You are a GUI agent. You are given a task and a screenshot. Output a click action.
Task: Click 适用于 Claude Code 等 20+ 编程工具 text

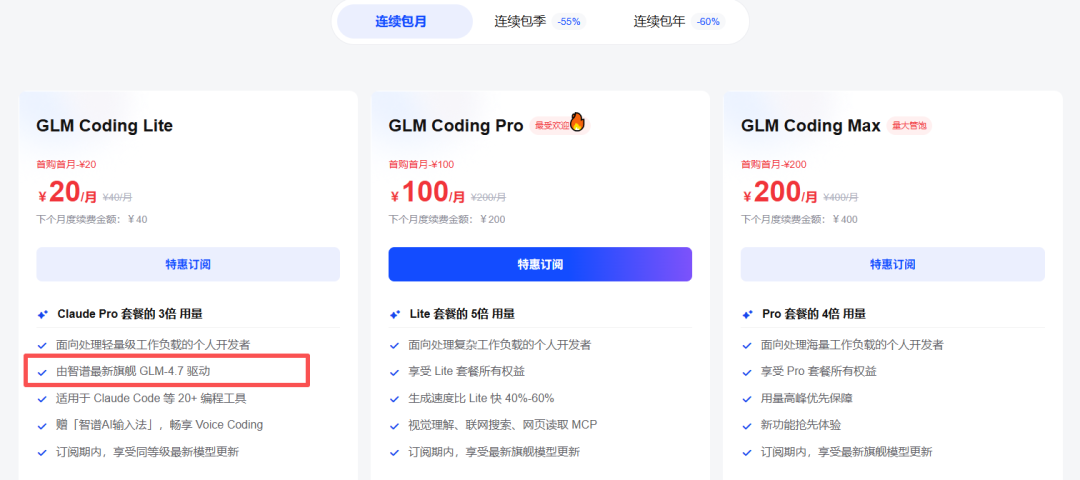(151, 398)
